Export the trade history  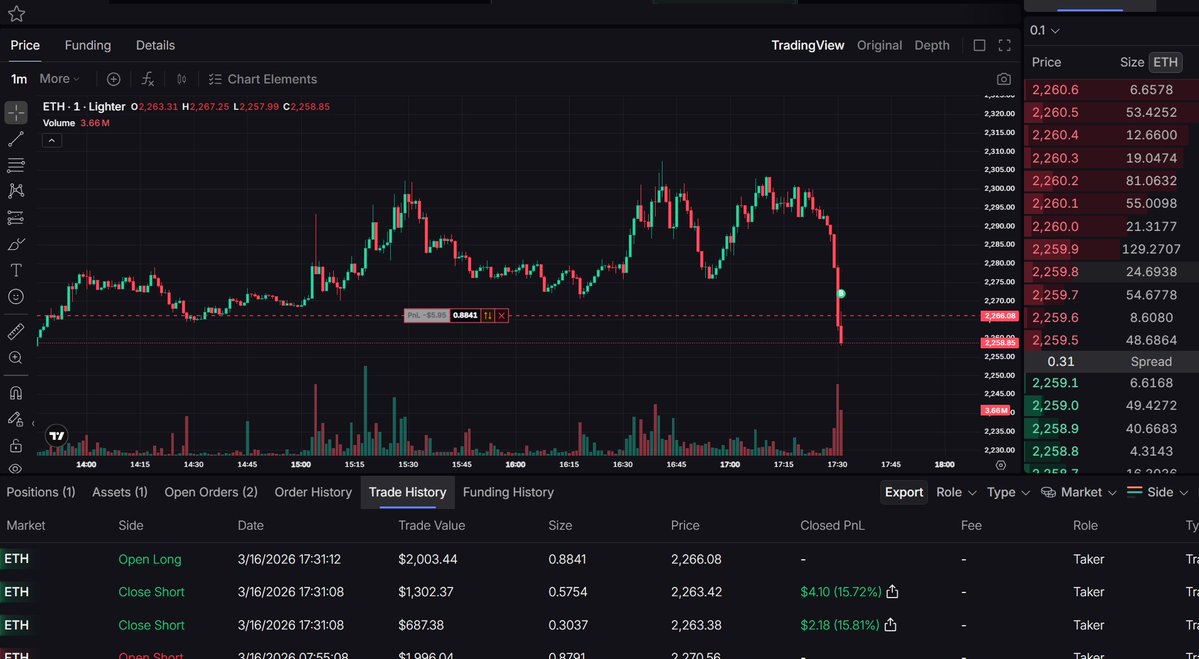(904, 492)
